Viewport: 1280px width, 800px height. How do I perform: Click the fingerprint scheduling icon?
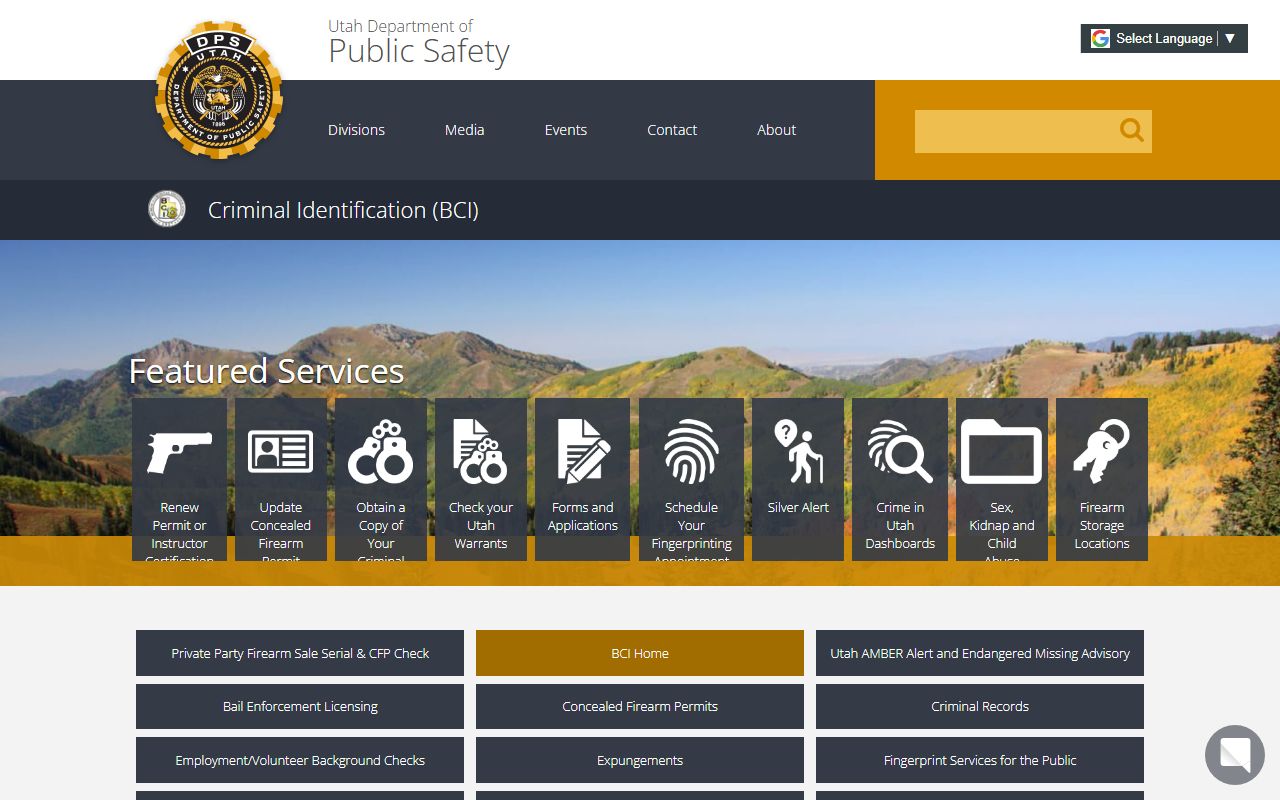(692, 451)
